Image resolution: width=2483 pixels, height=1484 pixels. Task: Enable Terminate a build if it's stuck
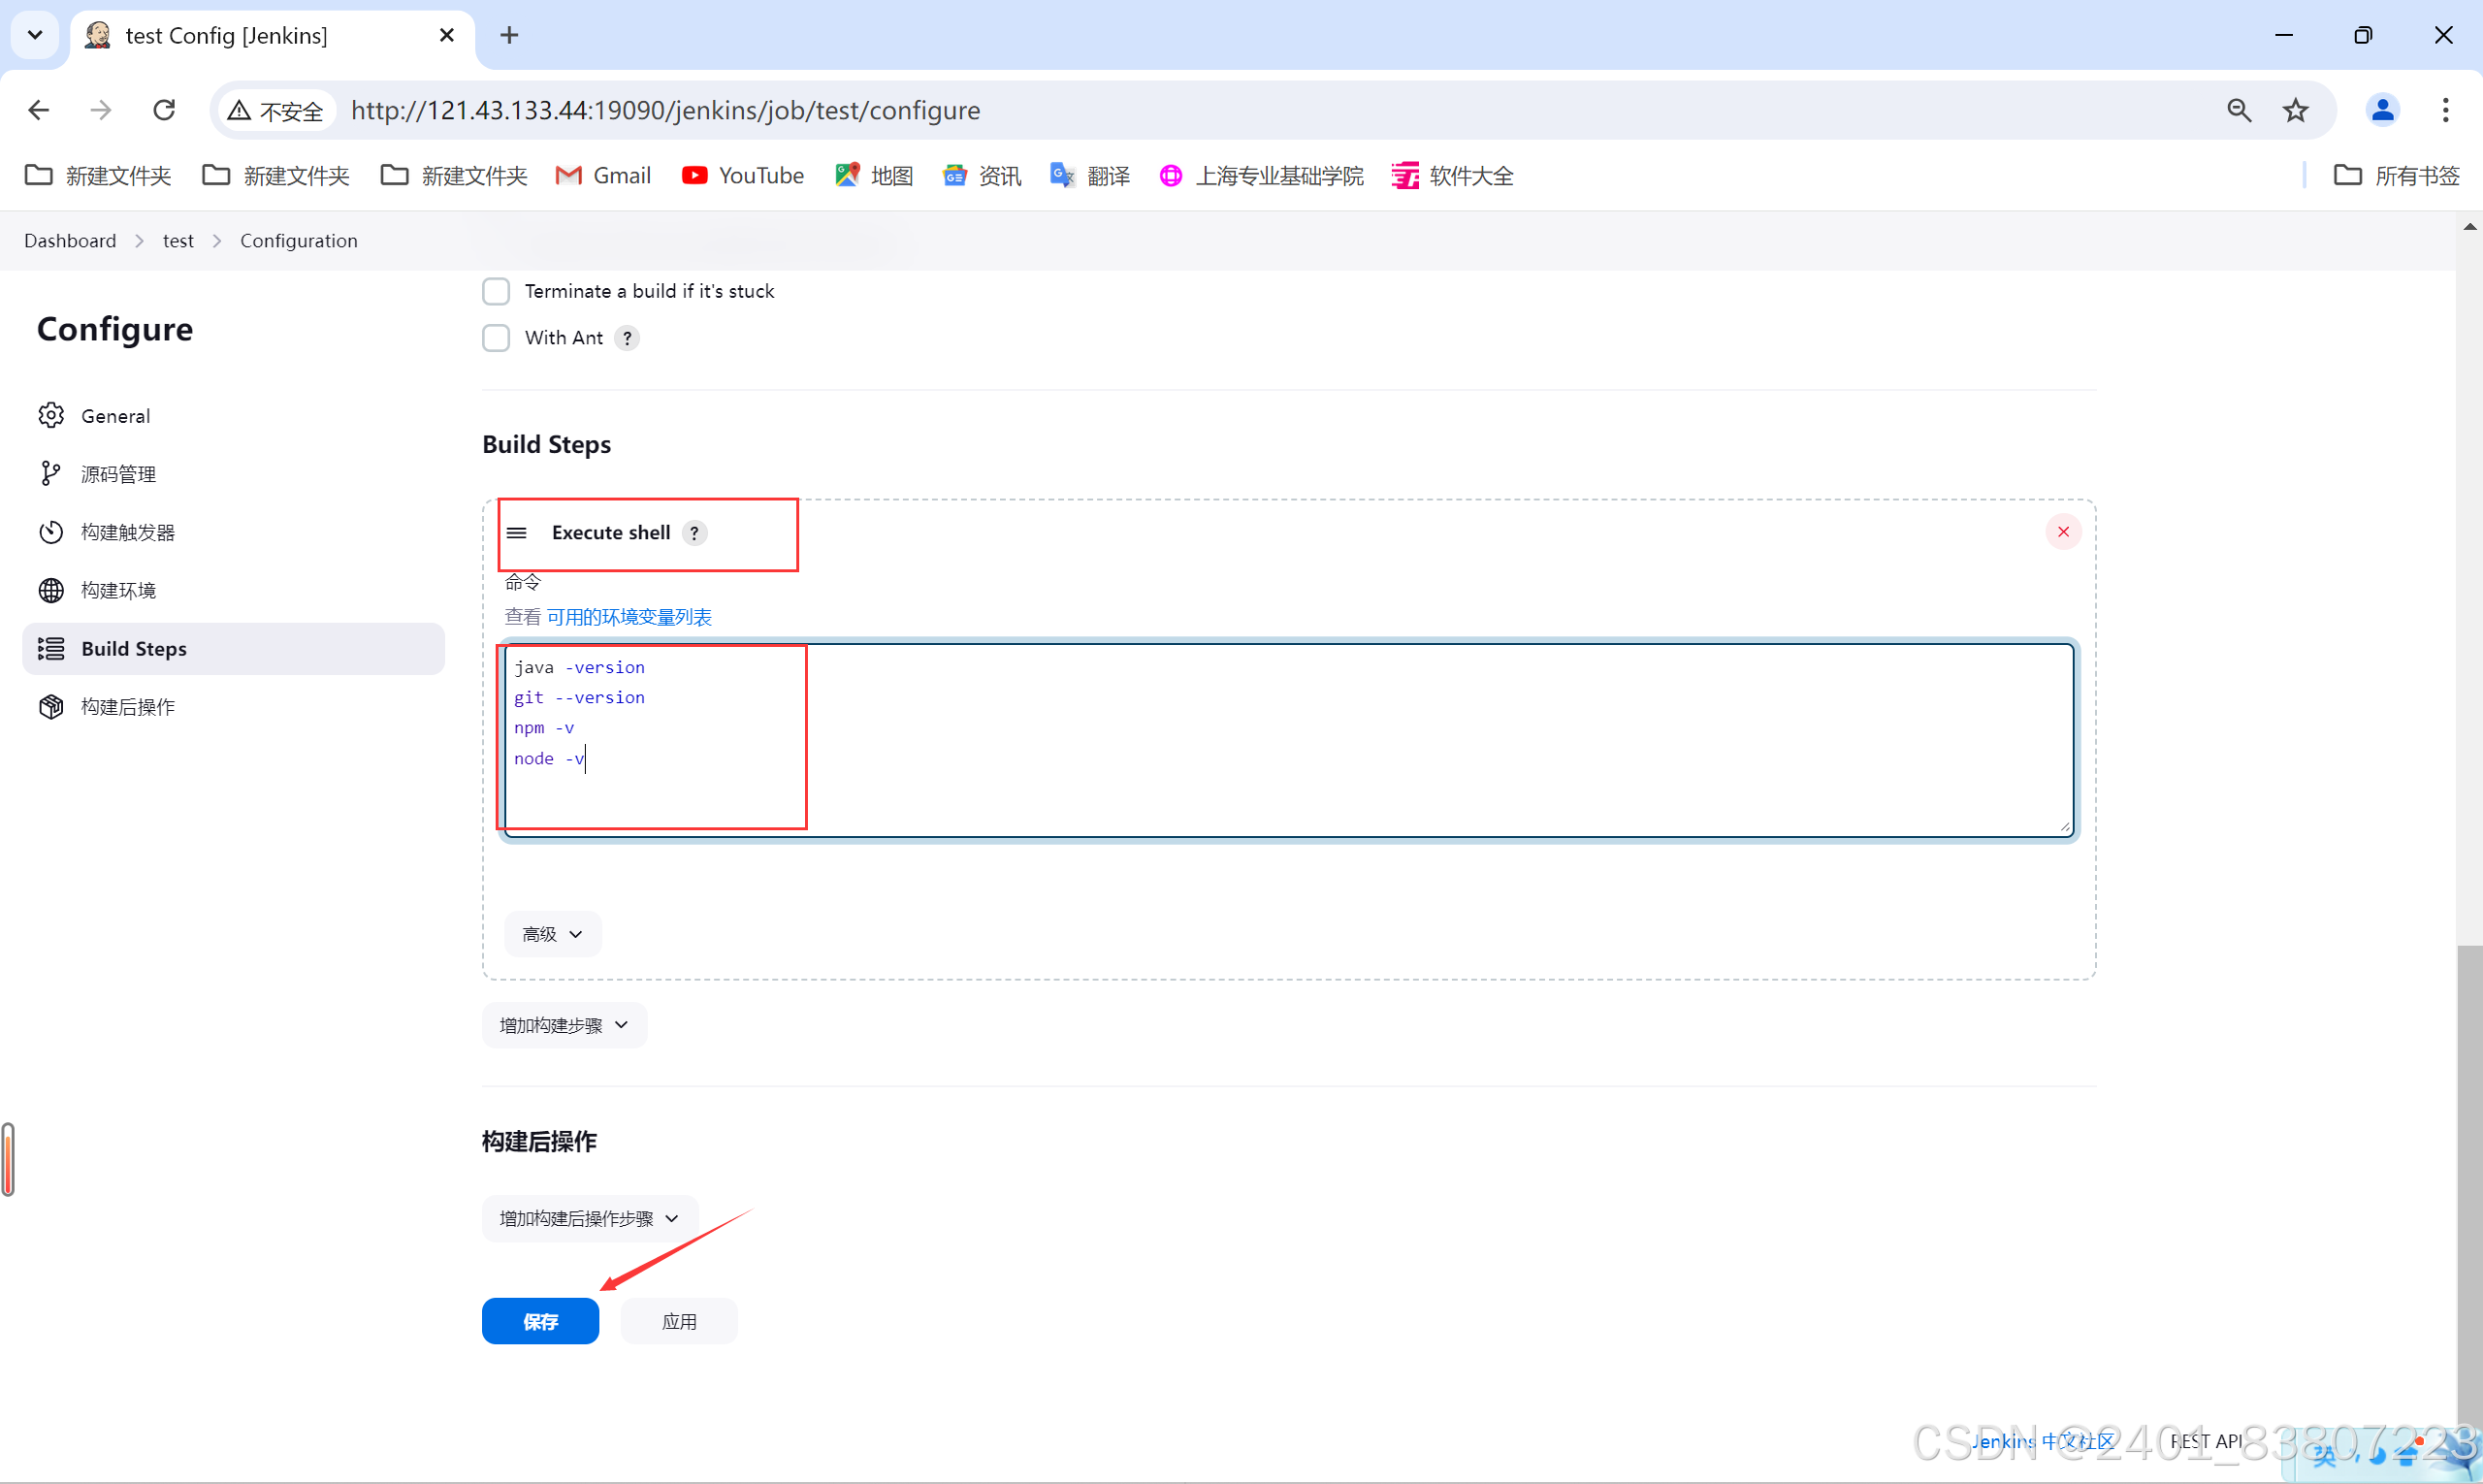(495, 290)
